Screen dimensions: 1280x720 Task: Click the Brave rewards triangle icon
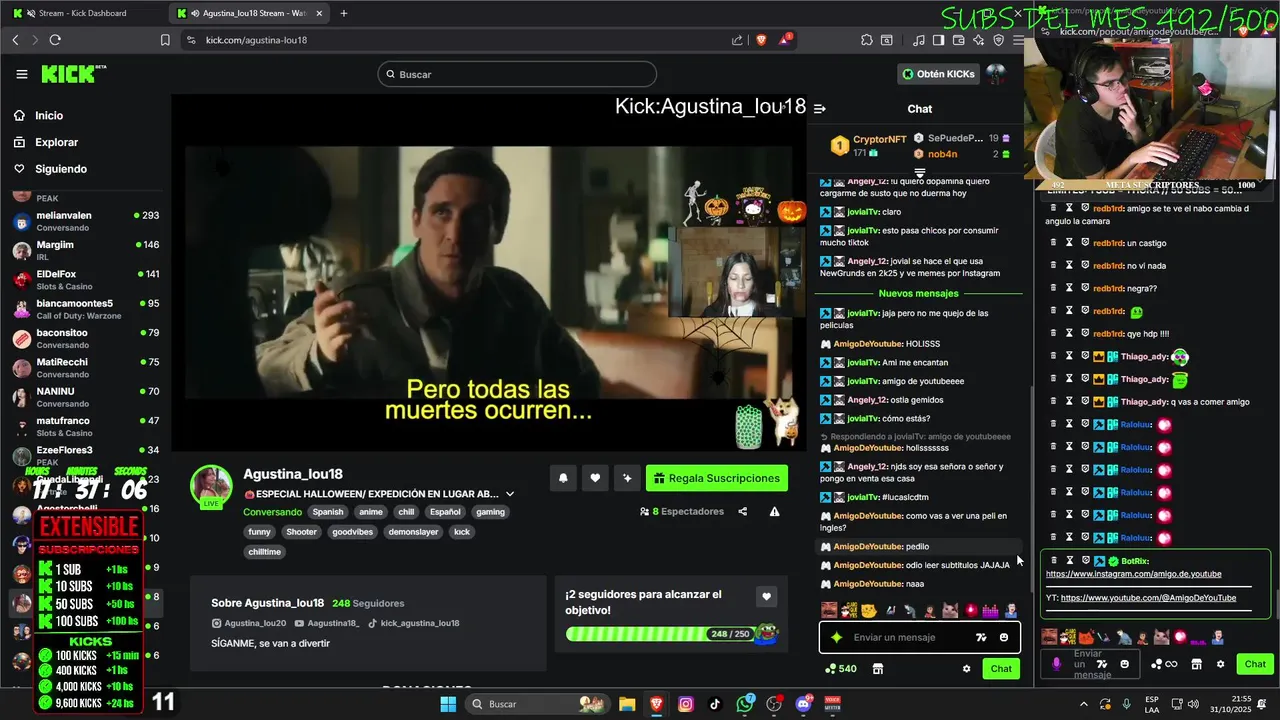coord(784,40)
